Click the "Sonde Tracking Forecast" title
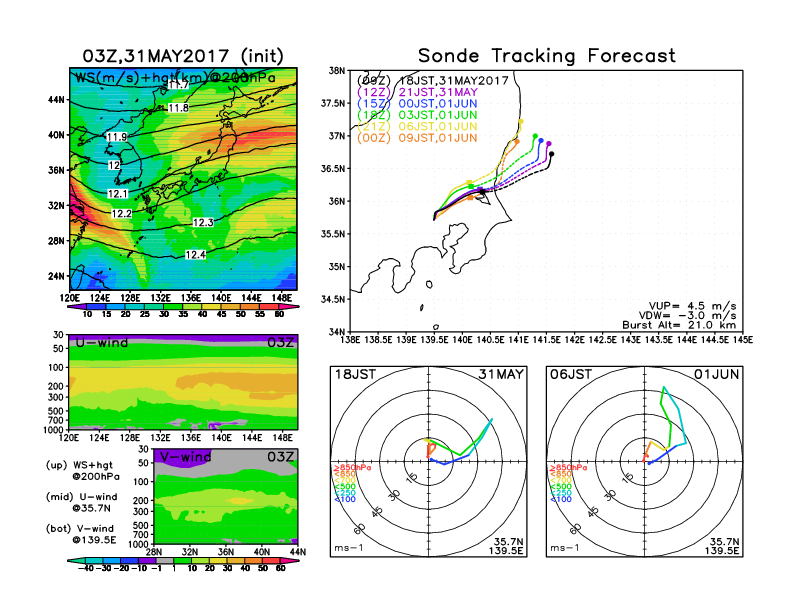 coord(547,56)
